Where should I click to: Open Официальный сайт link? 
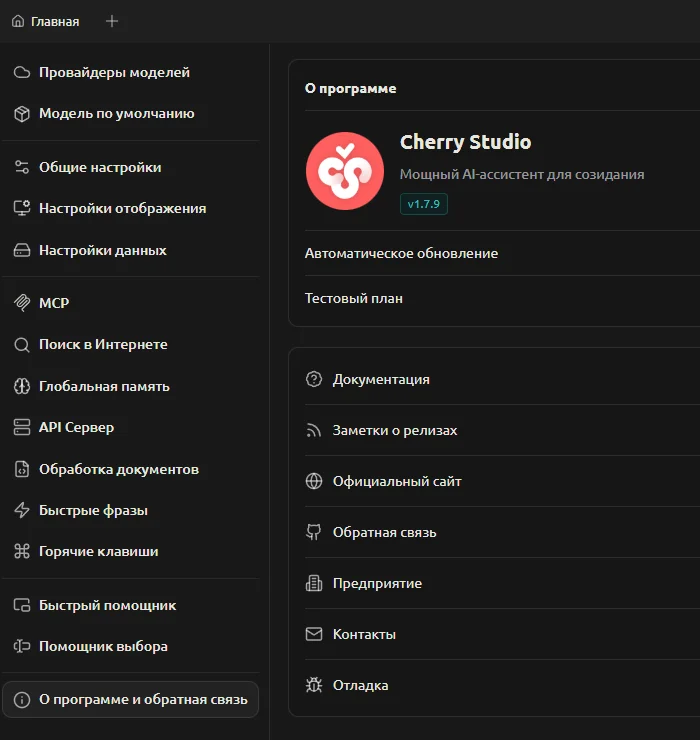pos(397,482)
